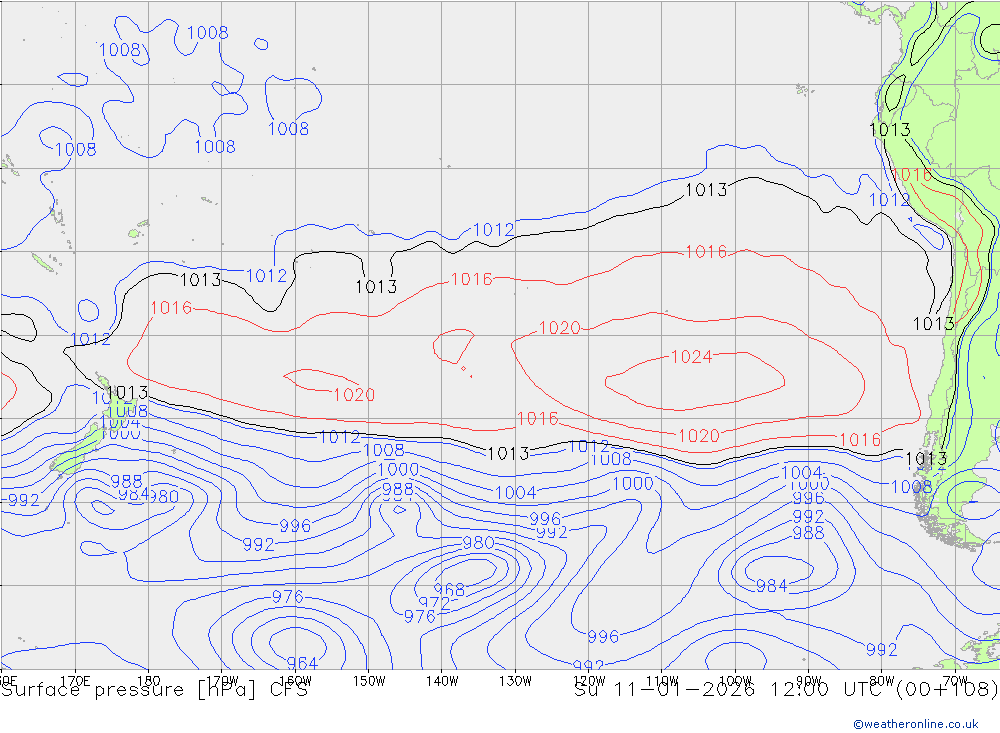This screenshot has width=1000, height=733.
Task: Click the weatheronline.co.uk copyright link
Action: (x=916, y=724)
